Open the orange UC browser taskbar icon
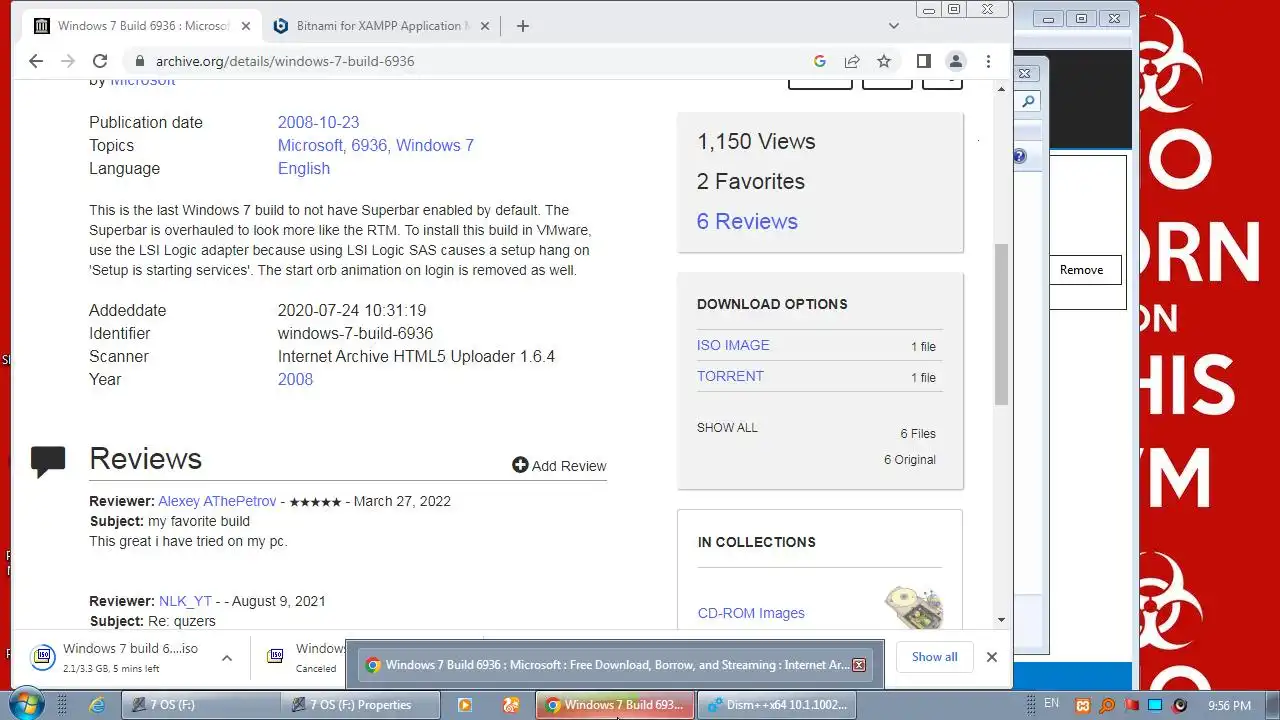The image size is (1280, 720). point(511,705)
